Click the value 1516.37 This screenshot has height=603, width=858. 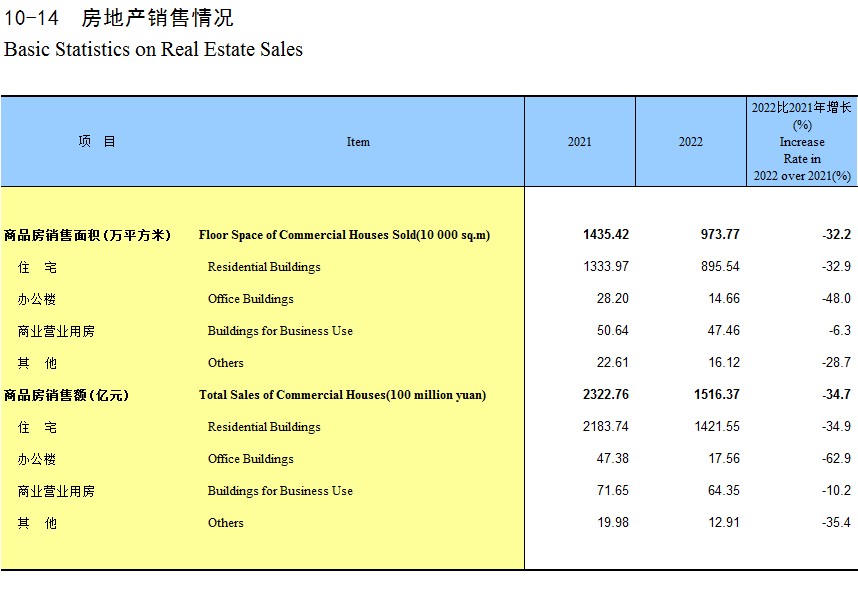click(717, 395)
